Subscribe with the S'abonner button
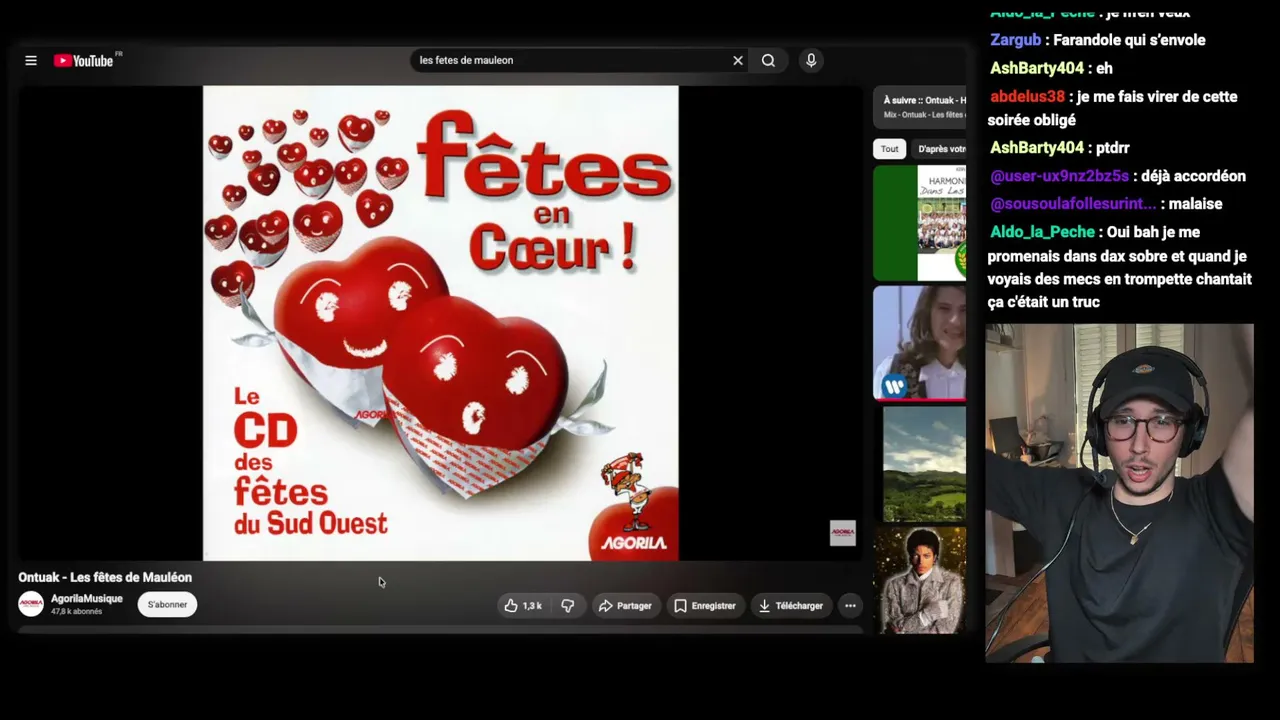The image size is (1280, 720). click(167, 604)
